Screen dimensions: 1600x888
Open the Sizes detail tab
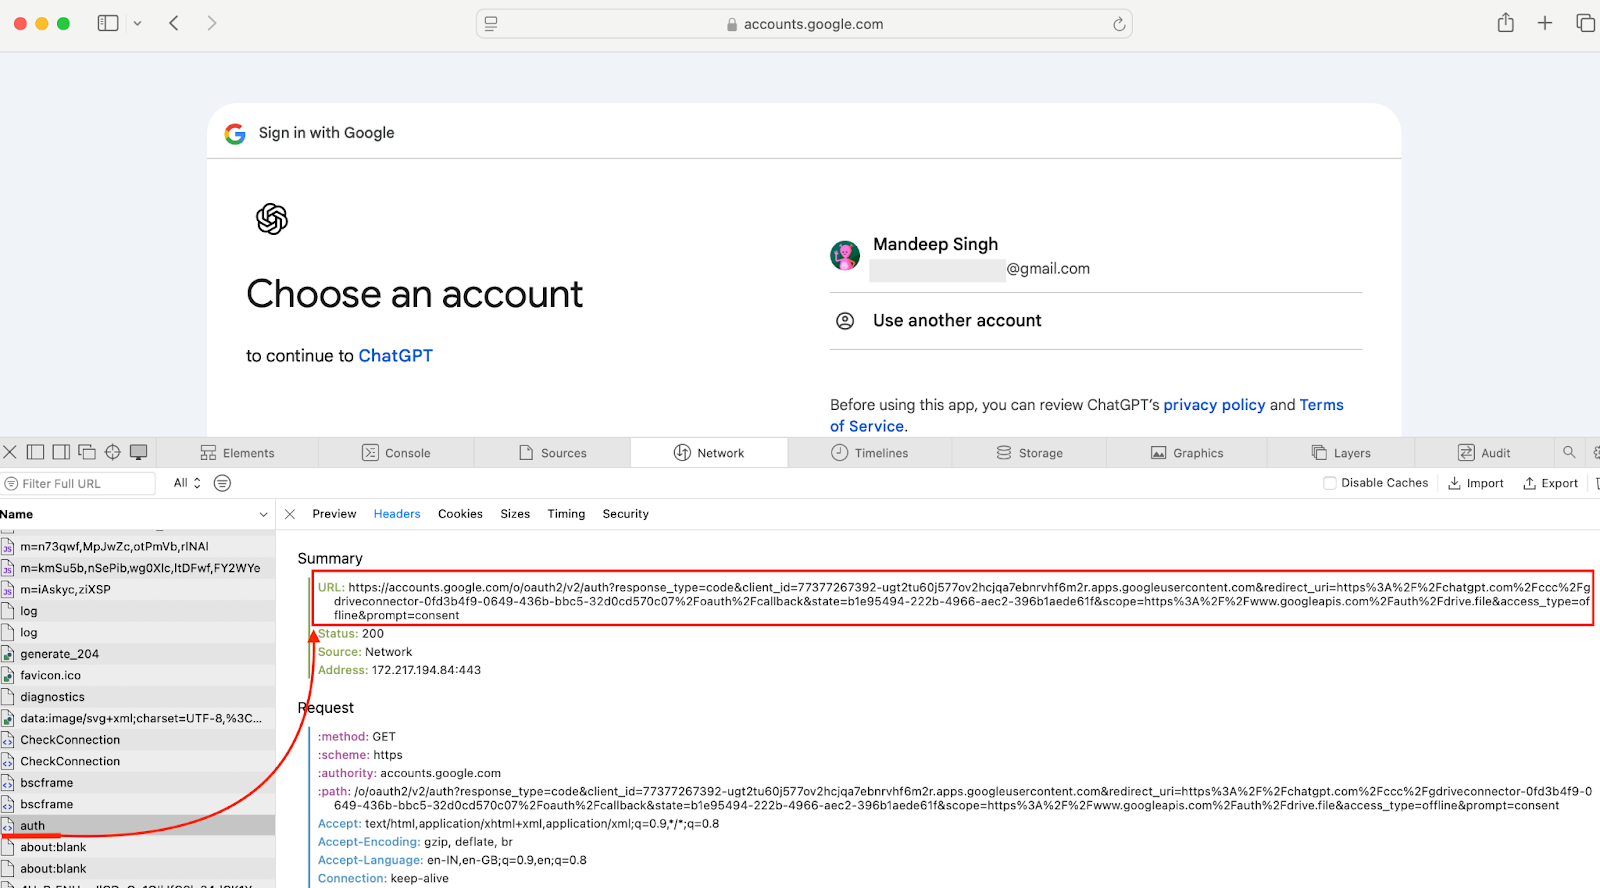click(515, 514)
